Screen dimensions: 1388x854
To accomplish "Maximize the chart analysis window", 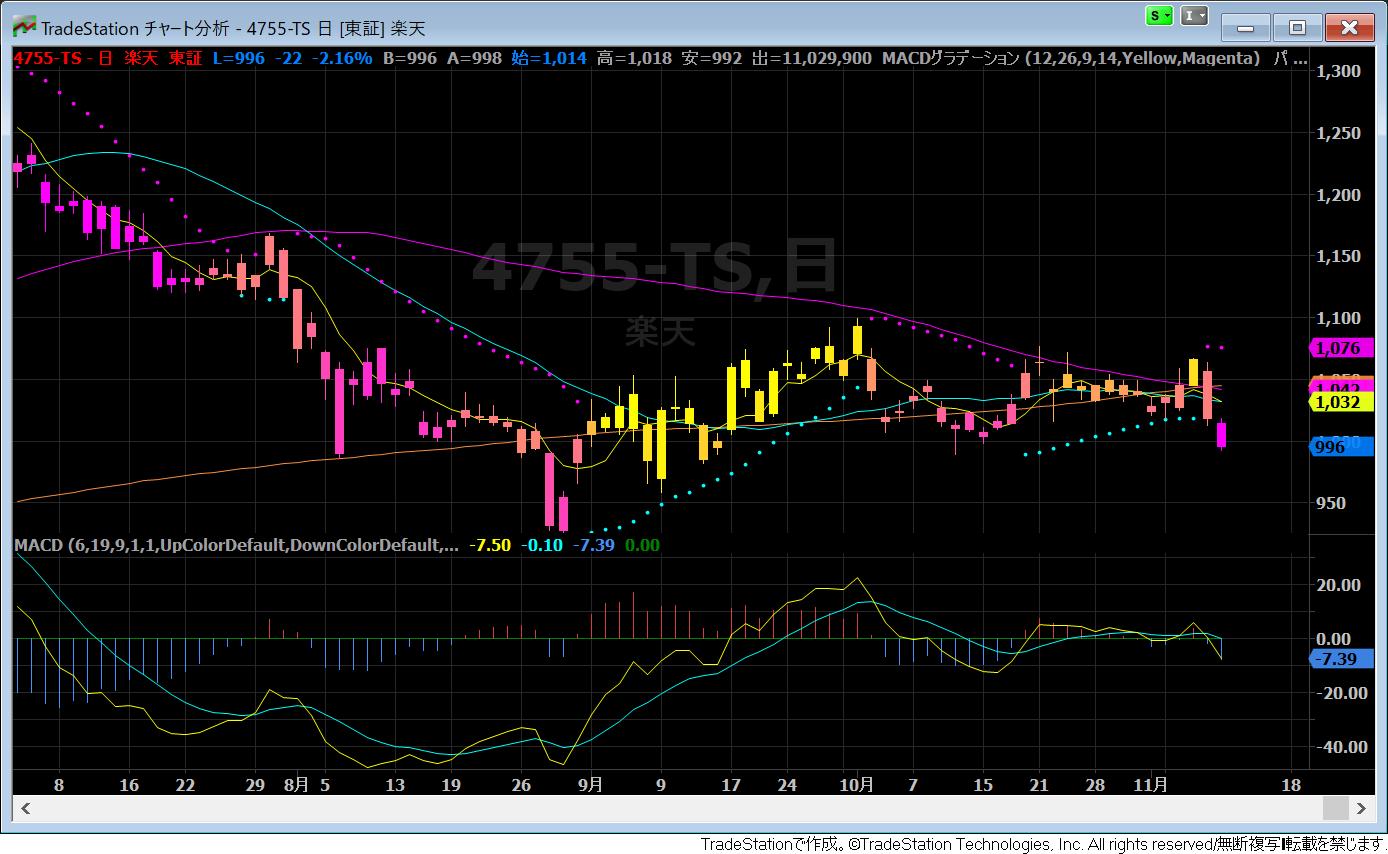I will (x=1297, y=27).
